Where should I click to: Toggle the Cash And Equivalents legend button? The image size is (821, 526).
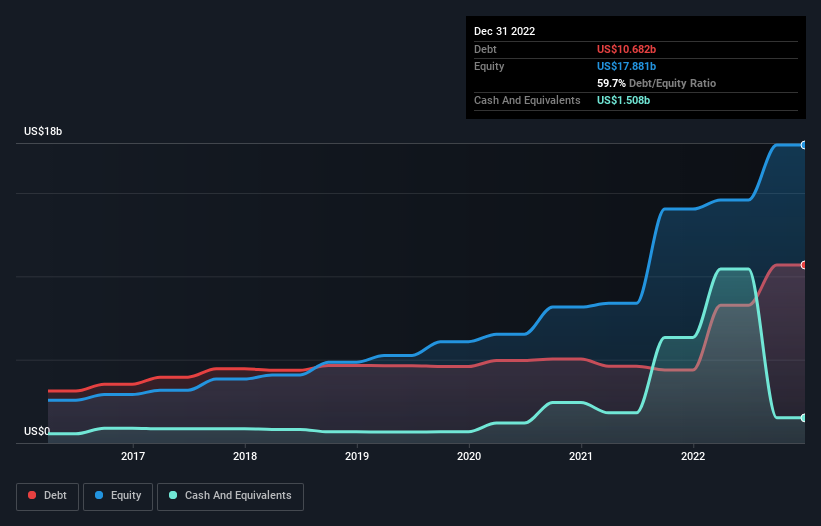click(x=230, y=496)
